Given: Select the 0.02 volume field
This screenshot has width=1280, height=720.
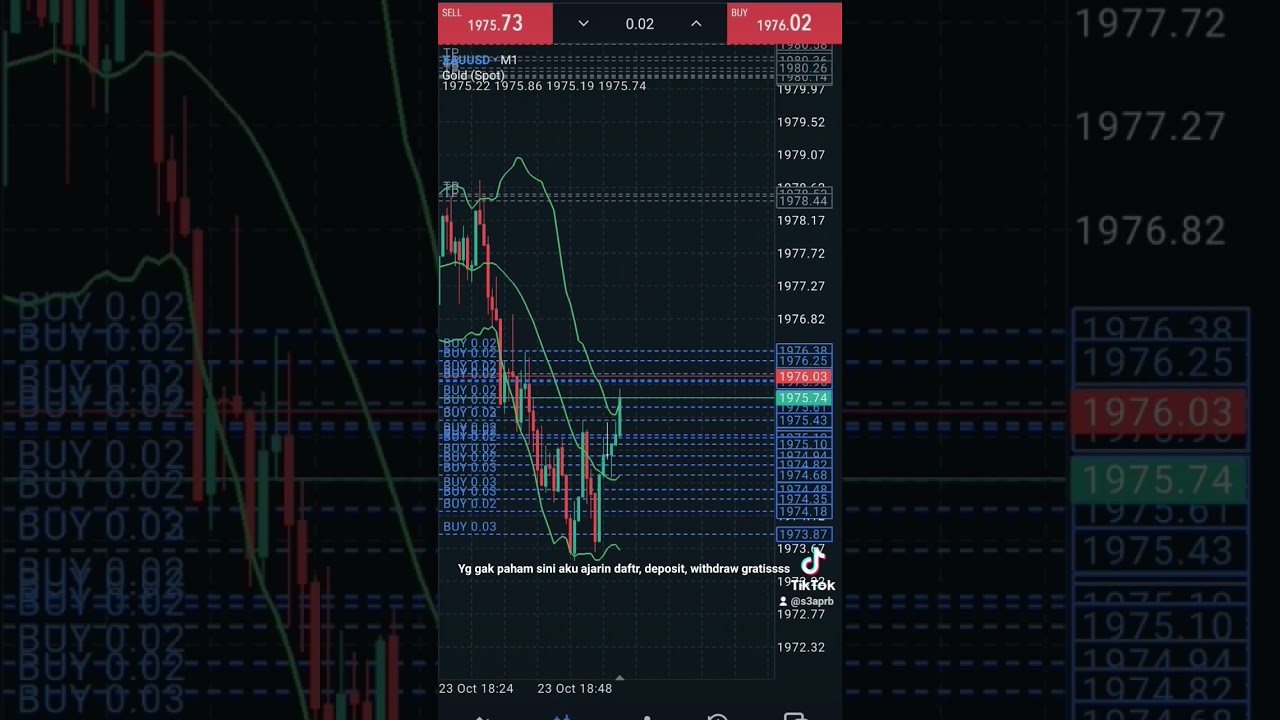Looking at the screenshot, I should point(640,24).
